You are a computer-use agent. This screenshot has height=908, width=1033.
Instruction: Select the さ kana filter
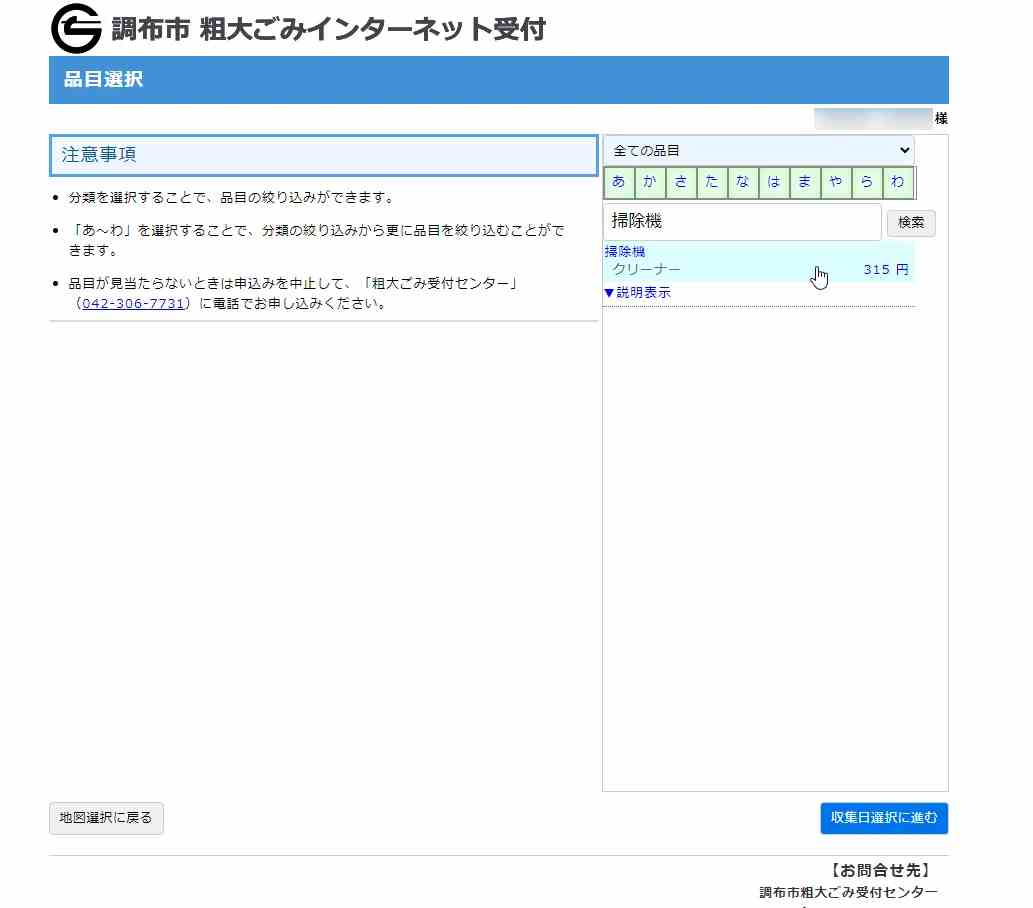[x=681, y=182]
